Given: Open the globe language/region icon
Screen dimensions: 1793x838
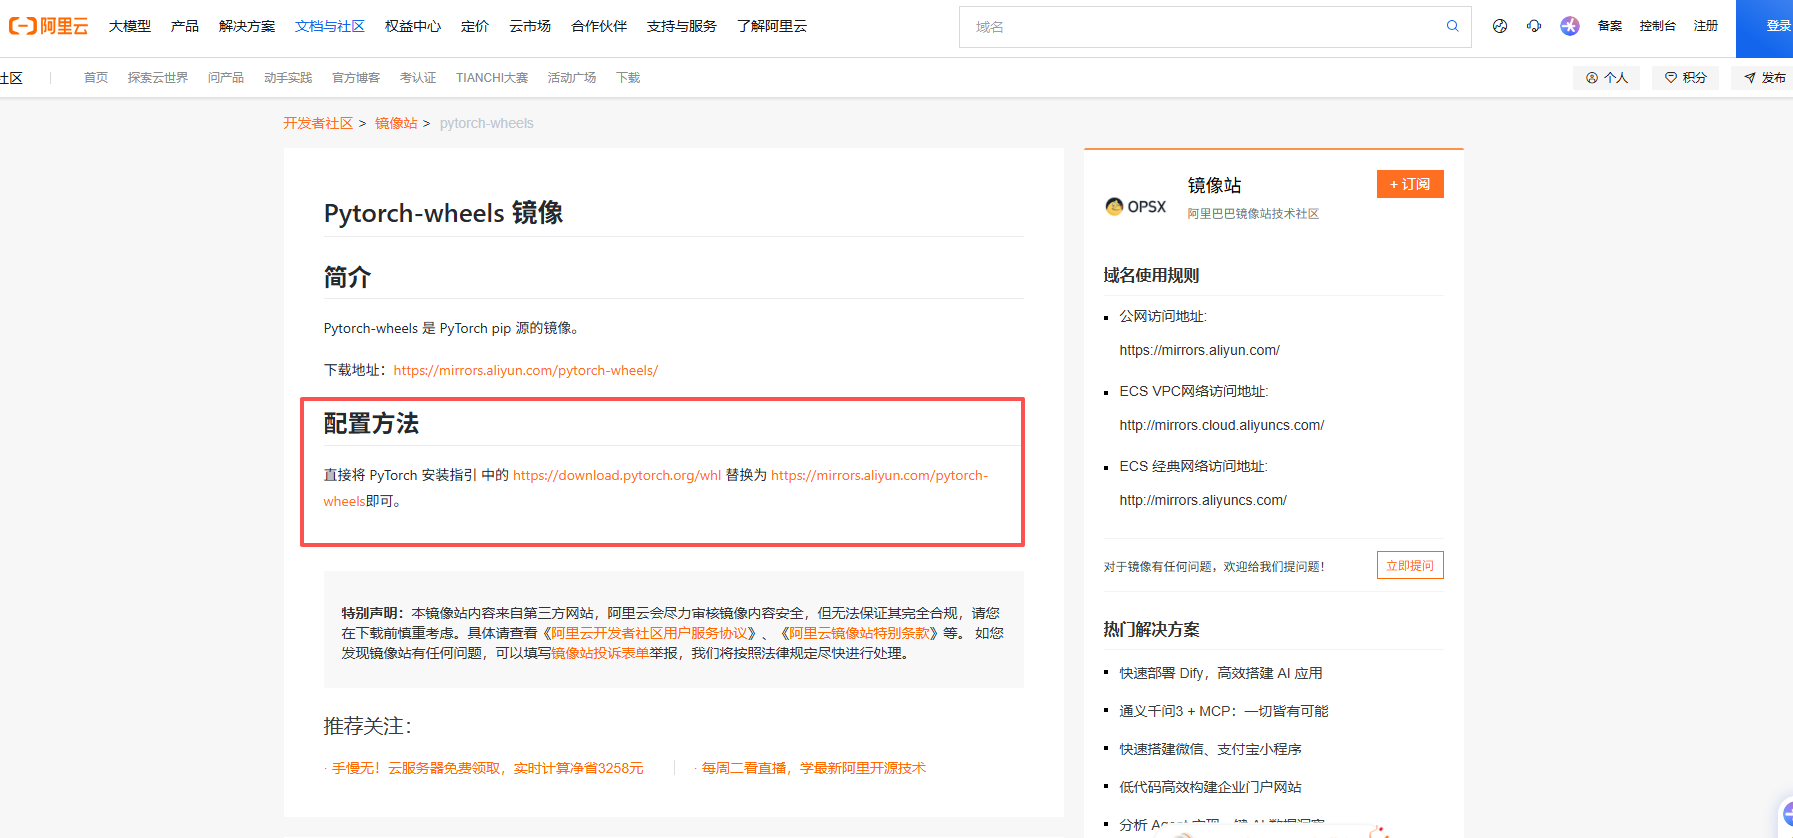Looking at the screenshot, I should coord(1499,26).
